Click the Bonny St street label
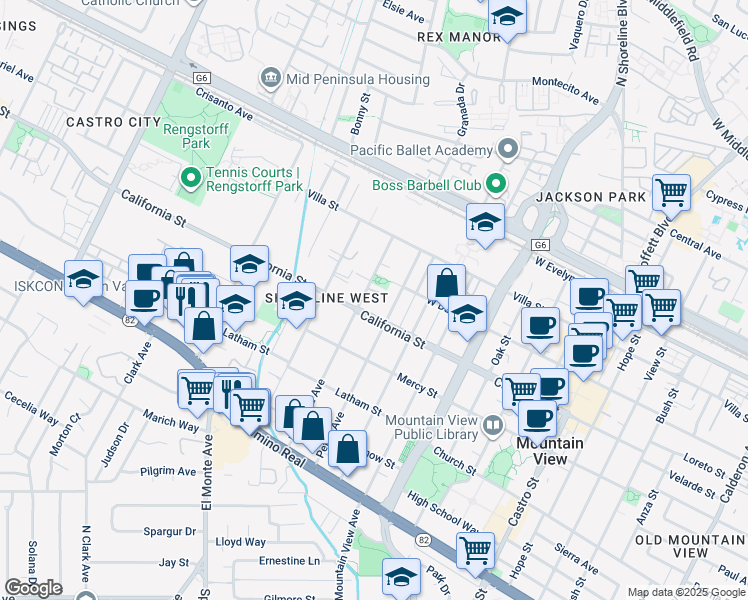The width and height of the screenshot is (748, 600). tap(360, 114)
